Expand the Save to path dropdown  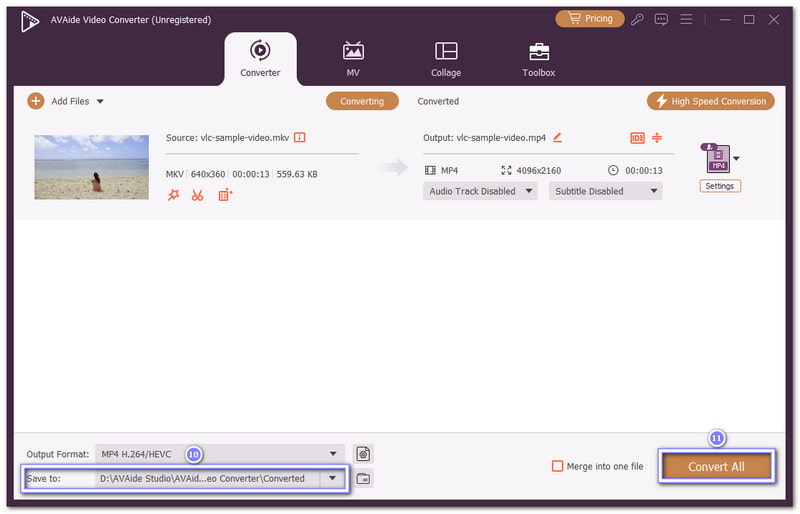tap(333, 479)
